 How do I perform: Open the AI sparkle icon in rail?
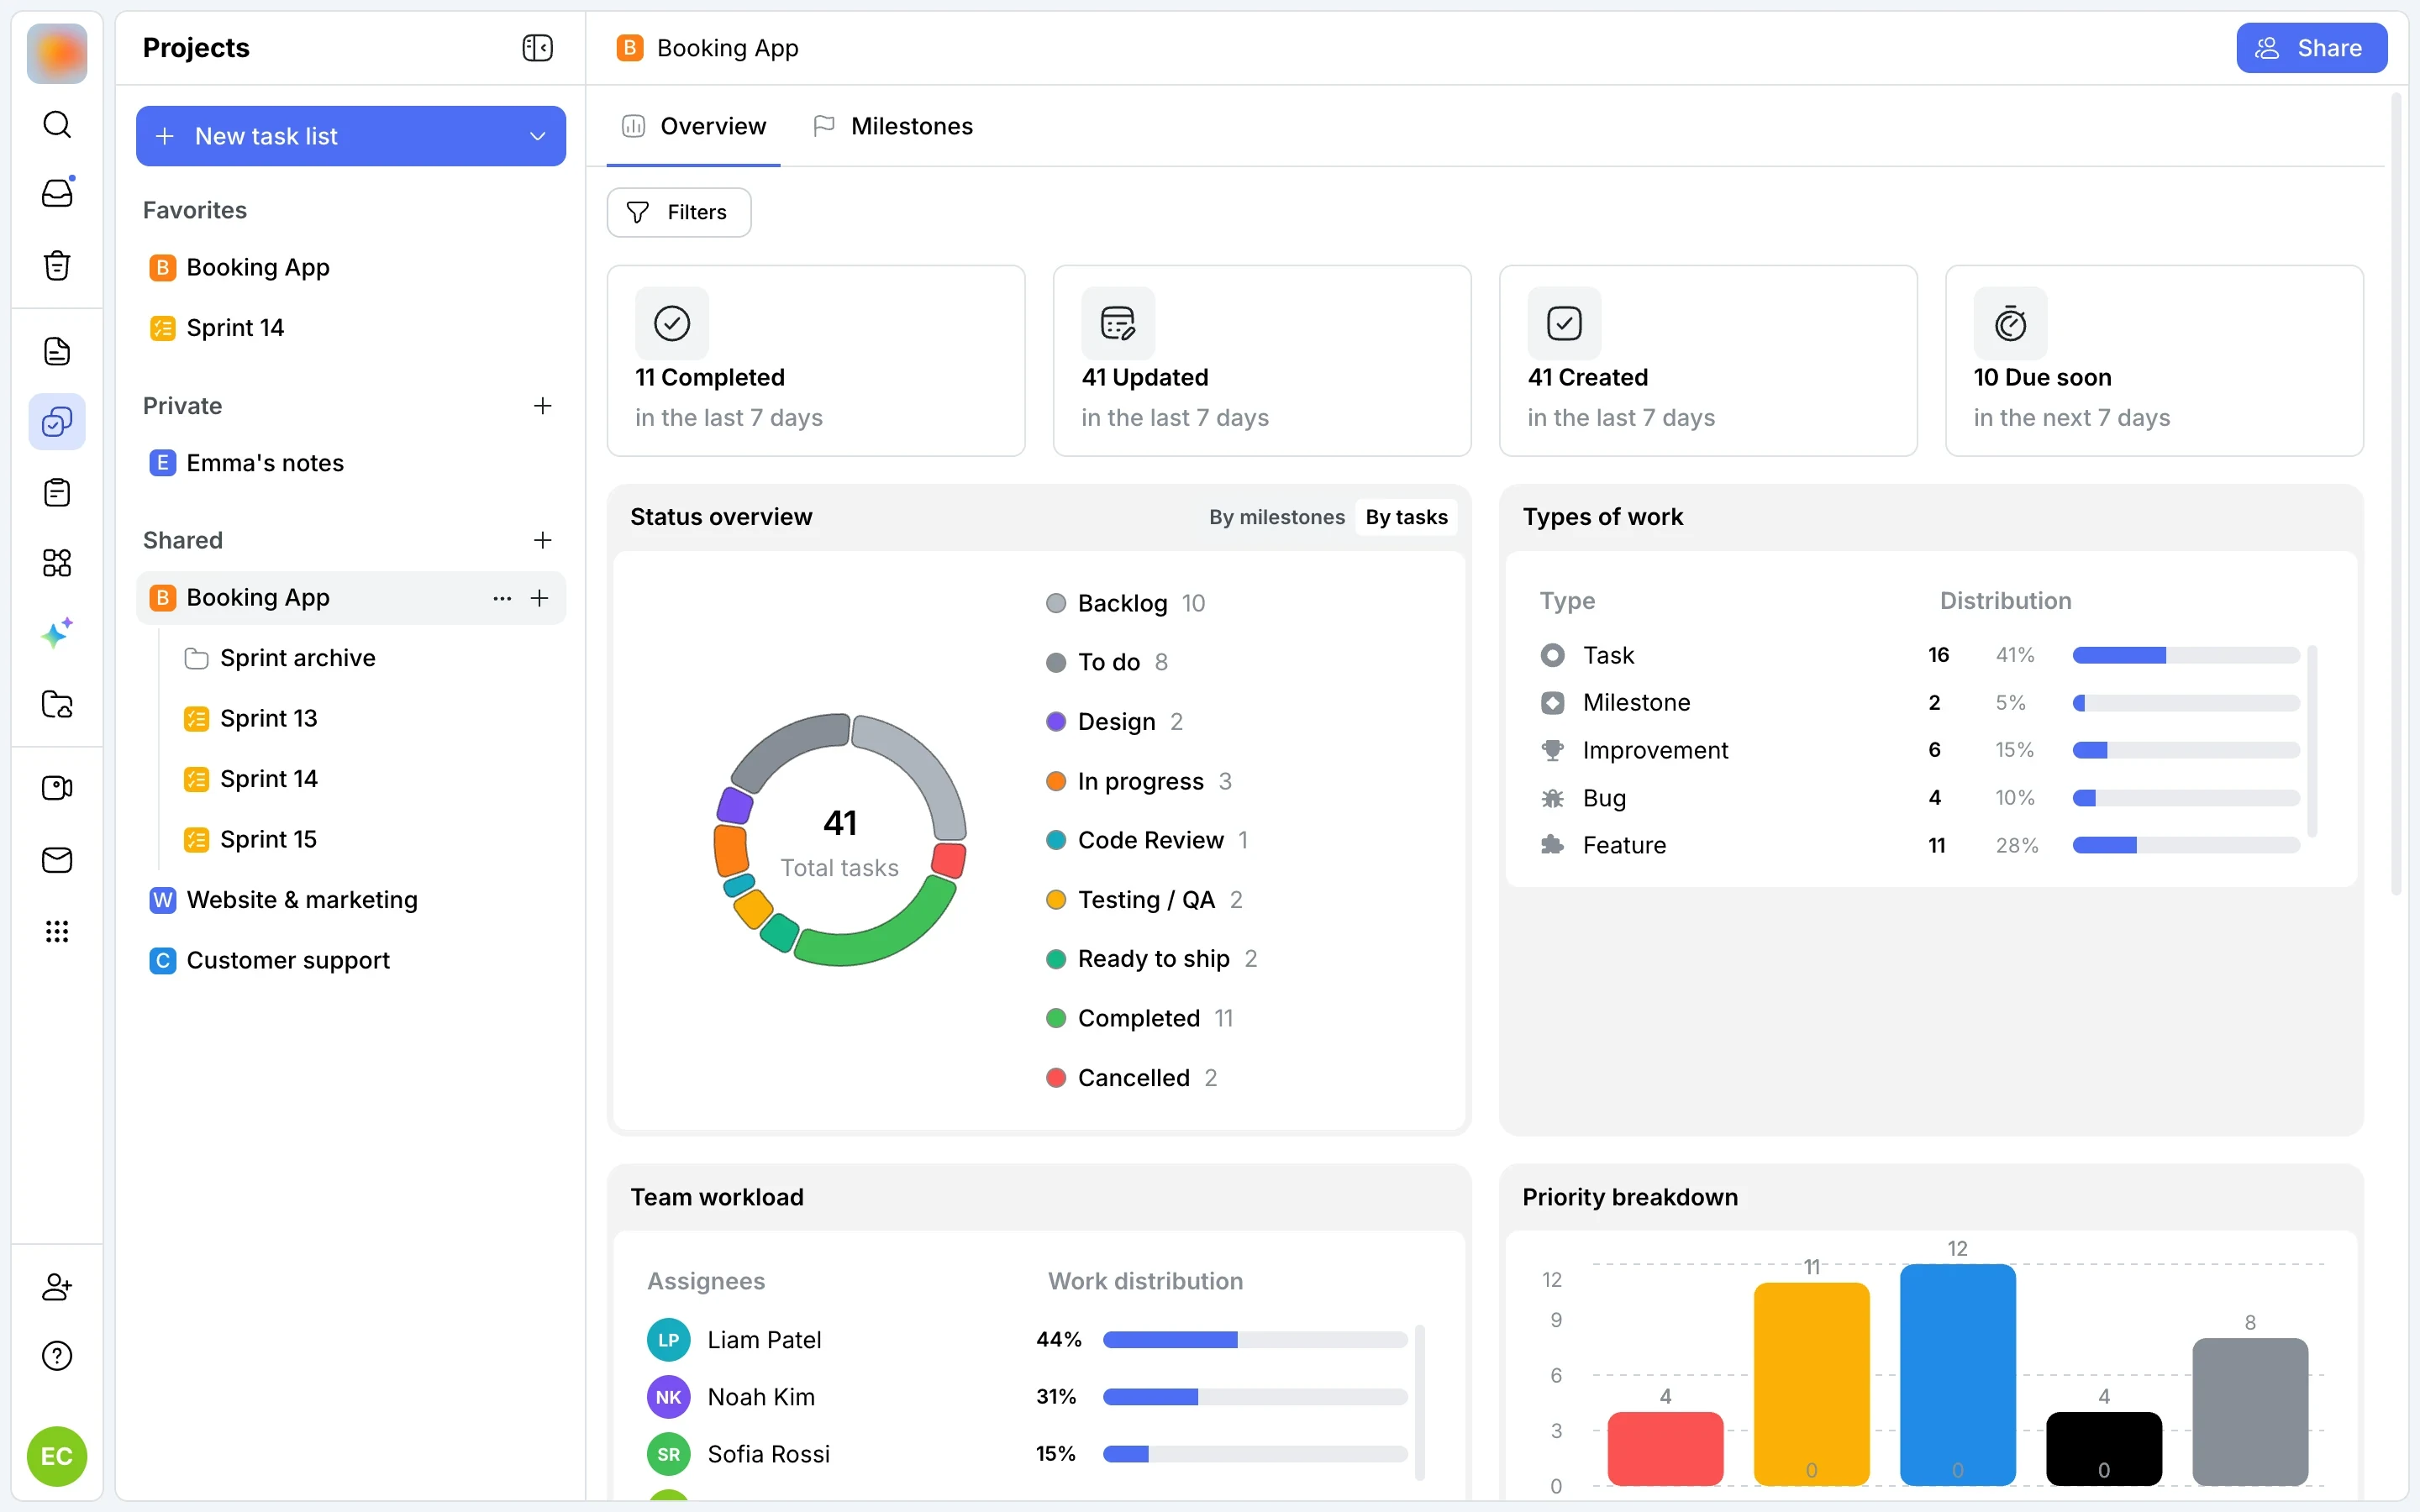tap(57, 633)
